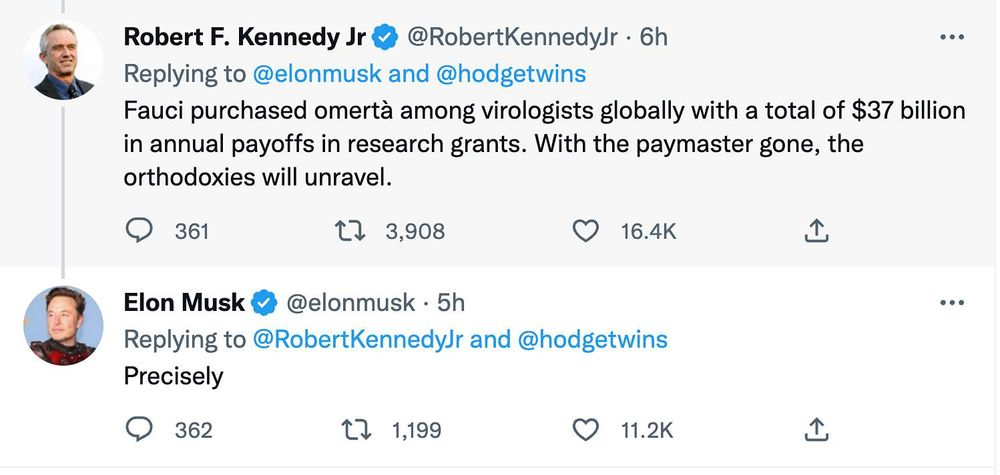Click the Robert F. Kennedy Jr display name
This screenshot has width=1000, height=475.
coord(245,37)
